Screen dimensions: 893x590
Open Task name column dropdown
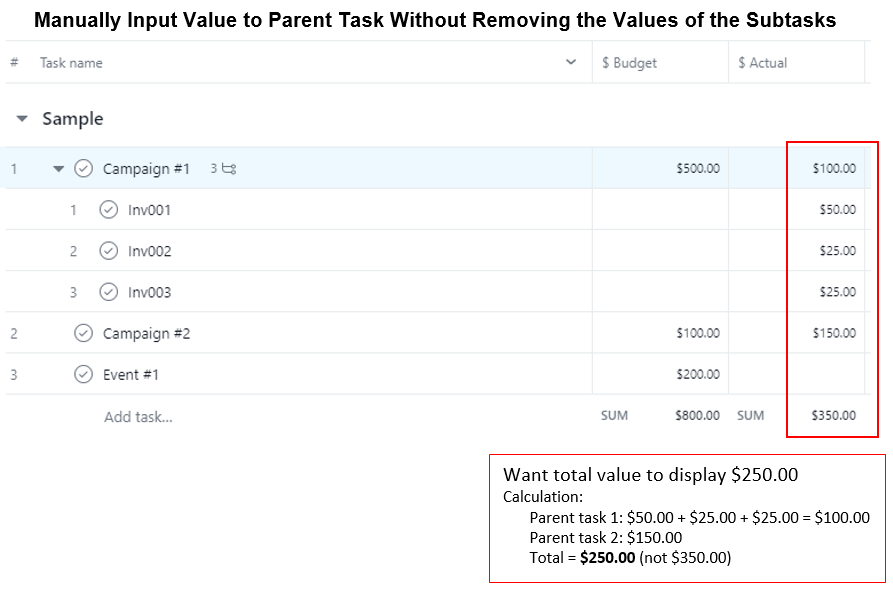(571, 62)
